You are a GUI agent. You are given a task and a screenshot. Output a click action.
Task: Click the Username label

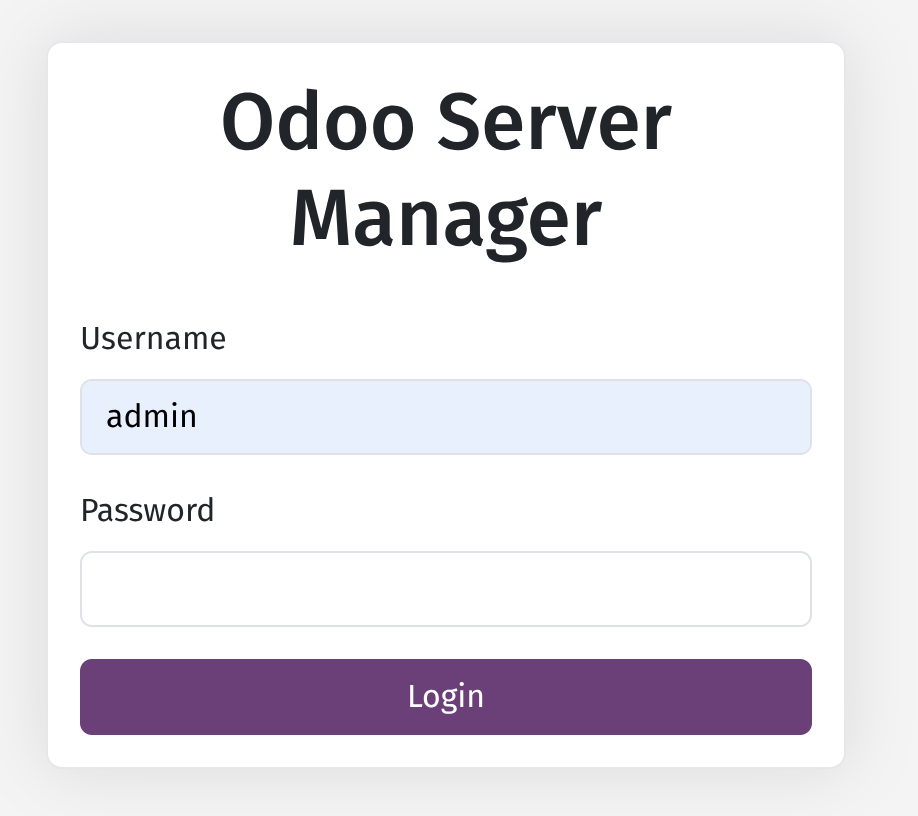tap(153, 339)
